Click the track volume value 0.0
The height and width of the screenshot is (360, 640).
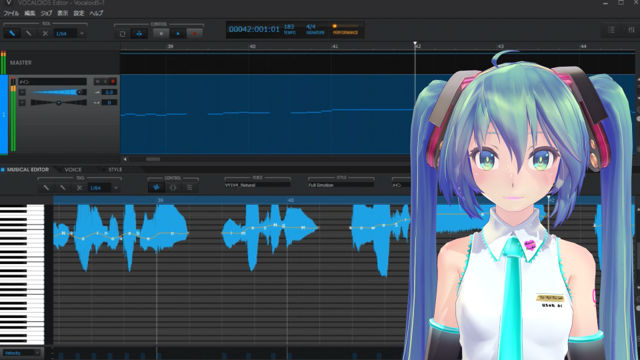109,92
